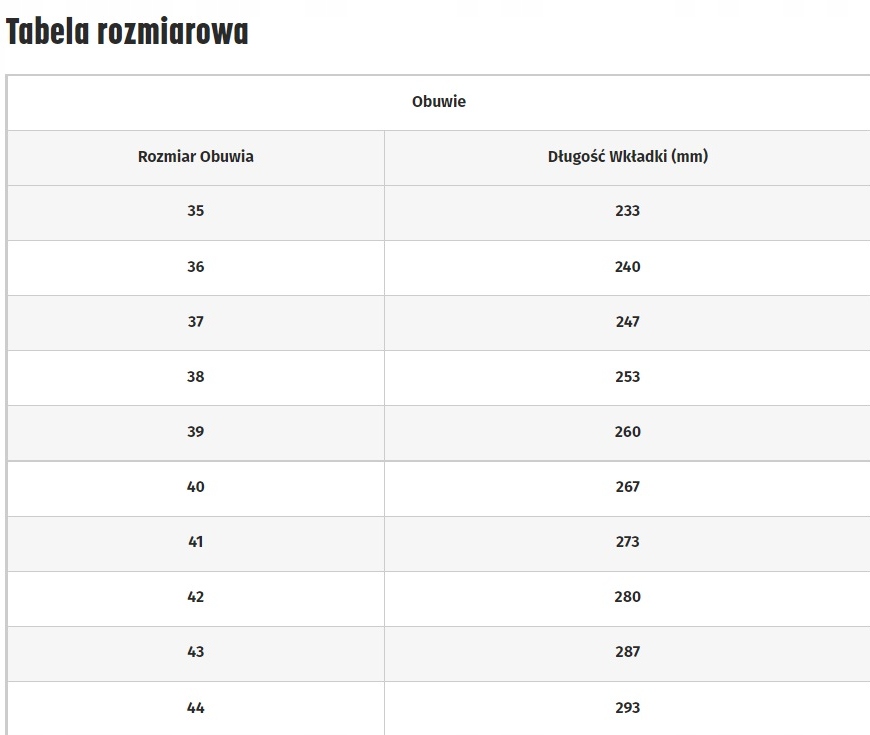Select shoe size 38 cell
Image resolution: width=870 pixels, height=735 pixels.
pyautogui.click(x=196, y=377)
